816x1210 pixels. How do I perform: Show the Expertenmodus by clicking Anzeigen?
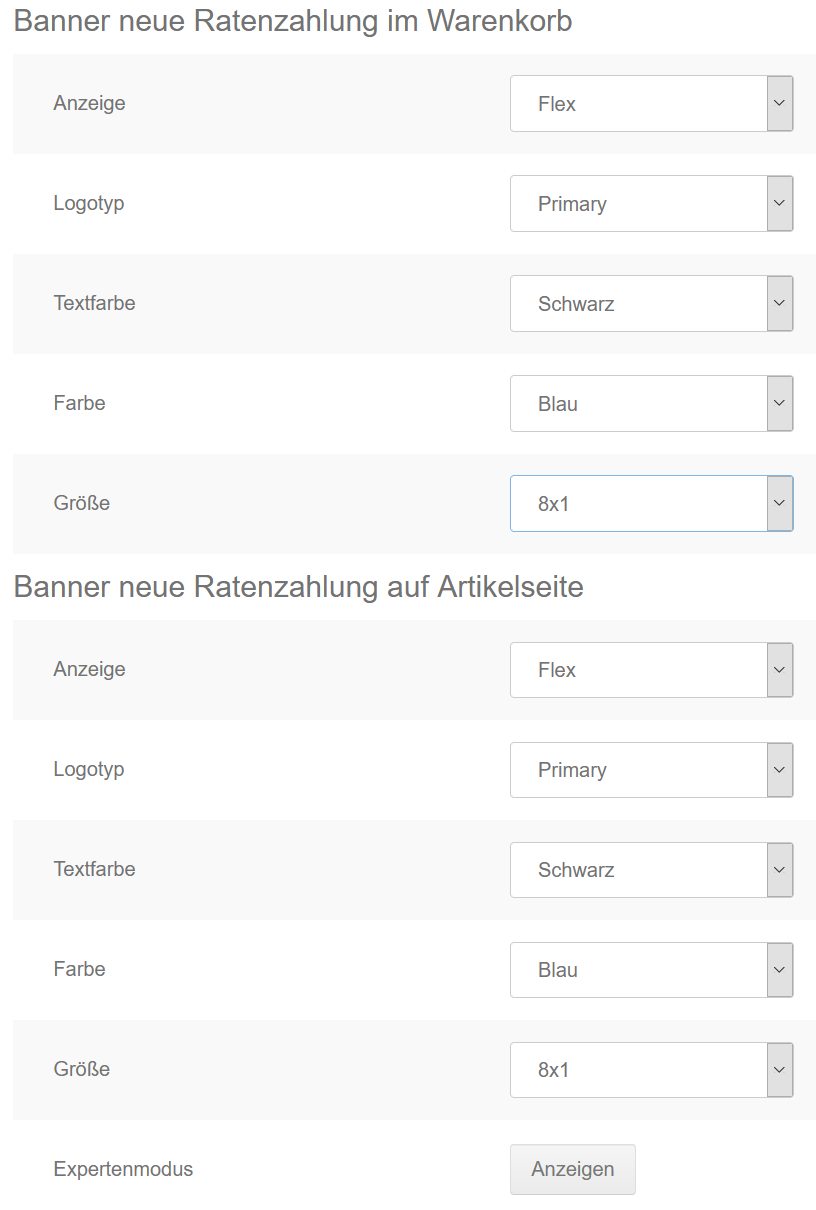pos(572,1169)
